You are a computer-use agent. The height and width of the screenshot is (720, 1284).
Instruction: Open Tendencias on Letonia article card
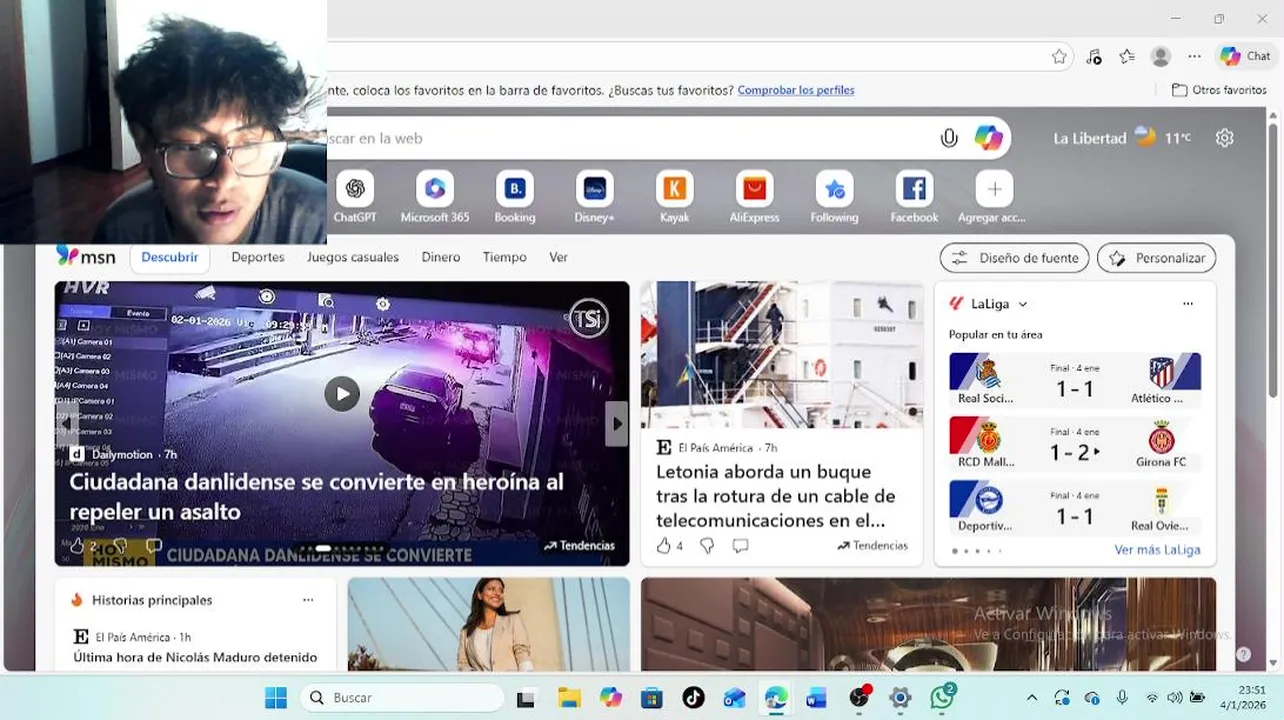(873, 546)
